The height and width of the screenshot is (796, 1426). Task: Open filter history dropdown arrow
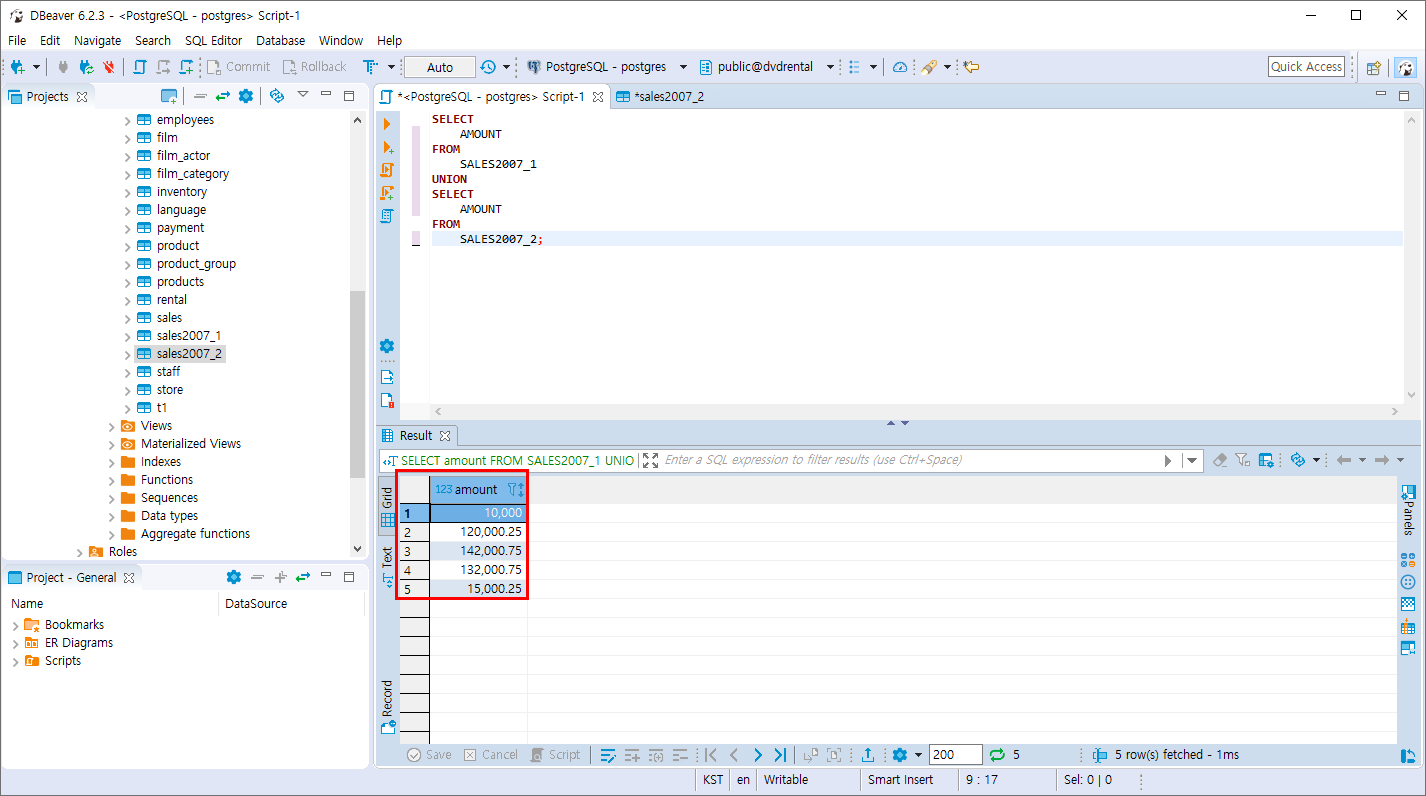pos(1192,460)
